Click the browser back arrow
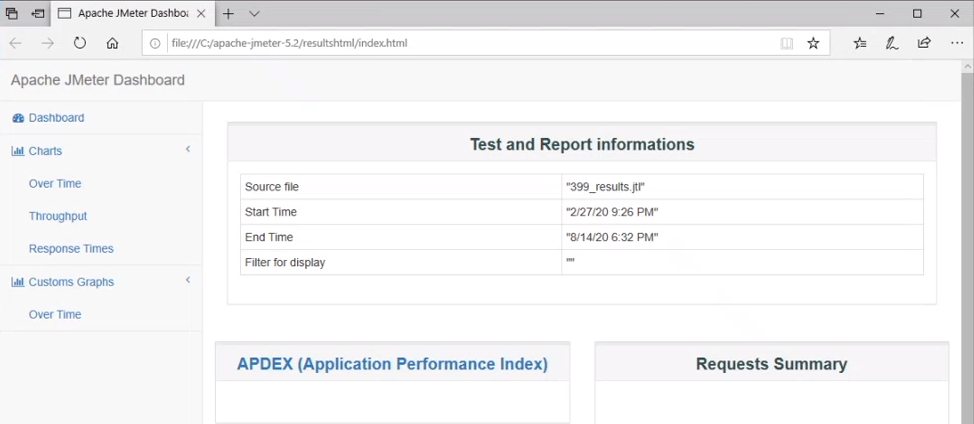The width and height of the screenshot is (974, 424). point(16,43)
